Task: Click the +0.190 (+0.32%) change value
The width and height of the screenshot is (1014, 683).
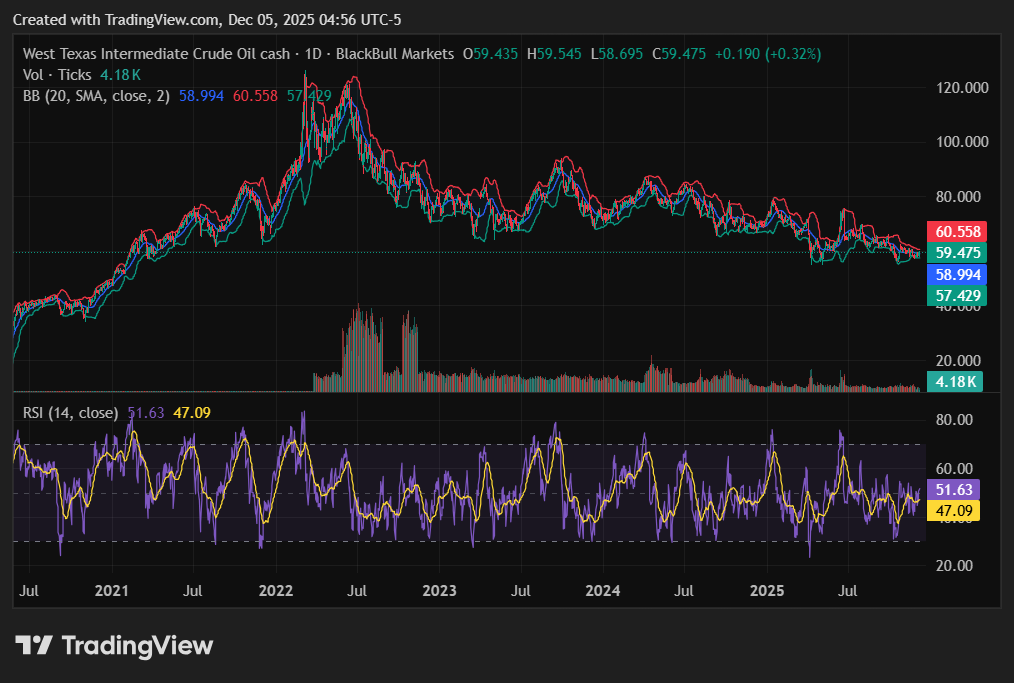Action: tap(764, 54)
